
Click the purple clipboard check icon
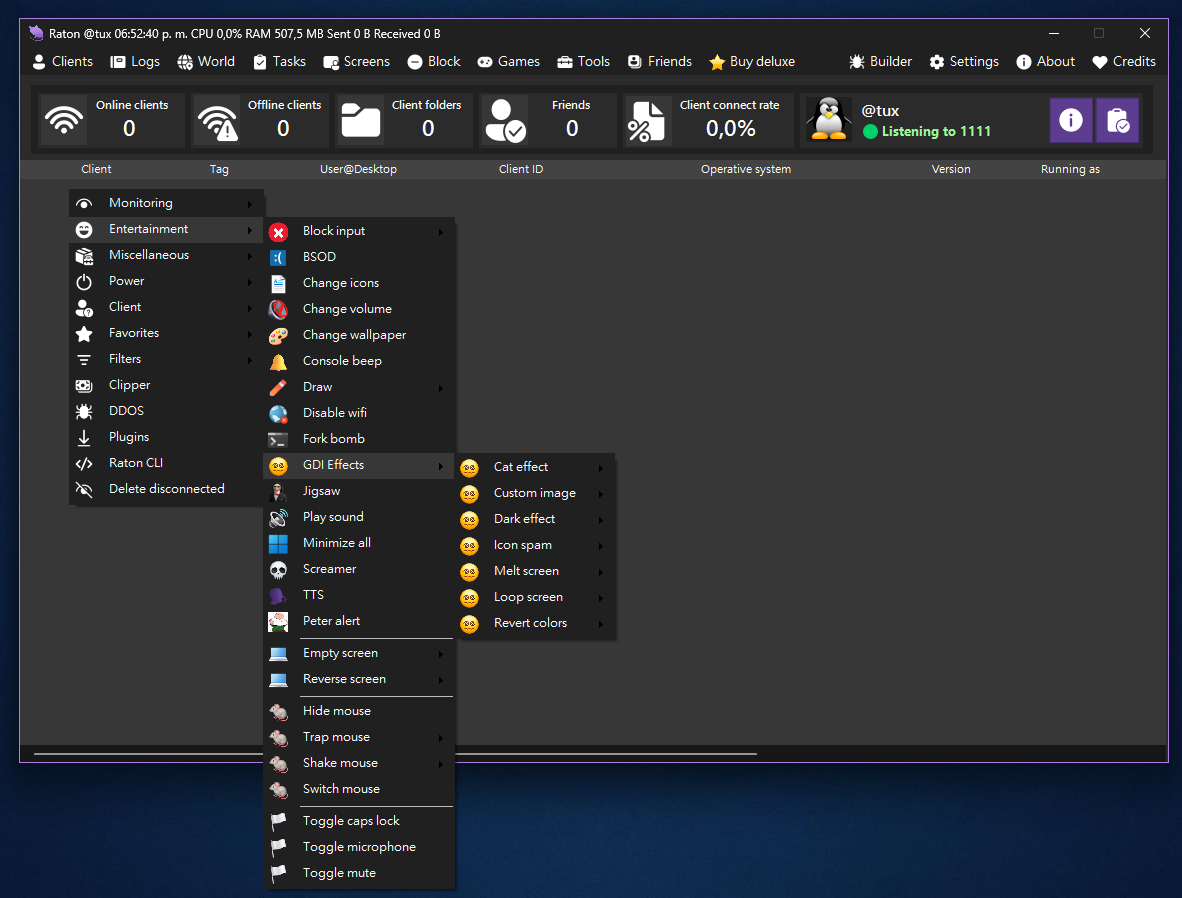click(1117, 120)
